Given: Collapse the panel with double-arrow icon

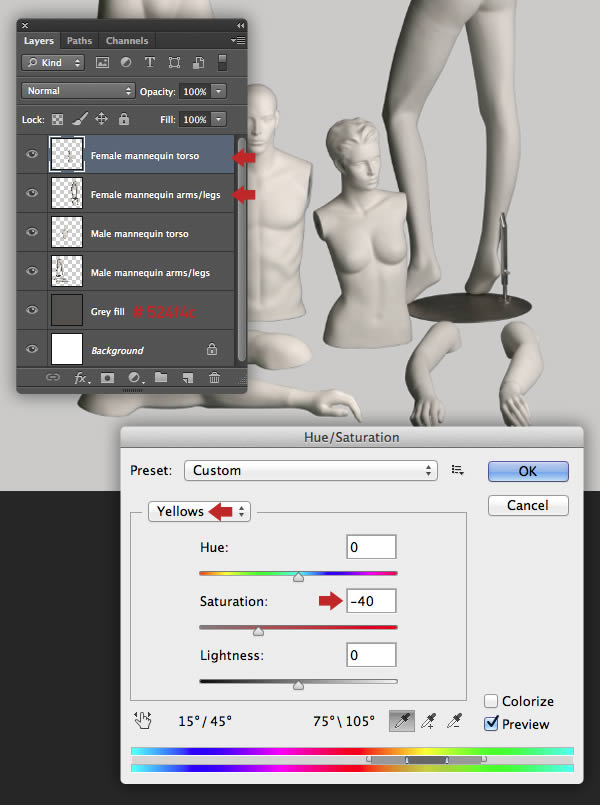Looking at the screenshot, I should (240, 25).
